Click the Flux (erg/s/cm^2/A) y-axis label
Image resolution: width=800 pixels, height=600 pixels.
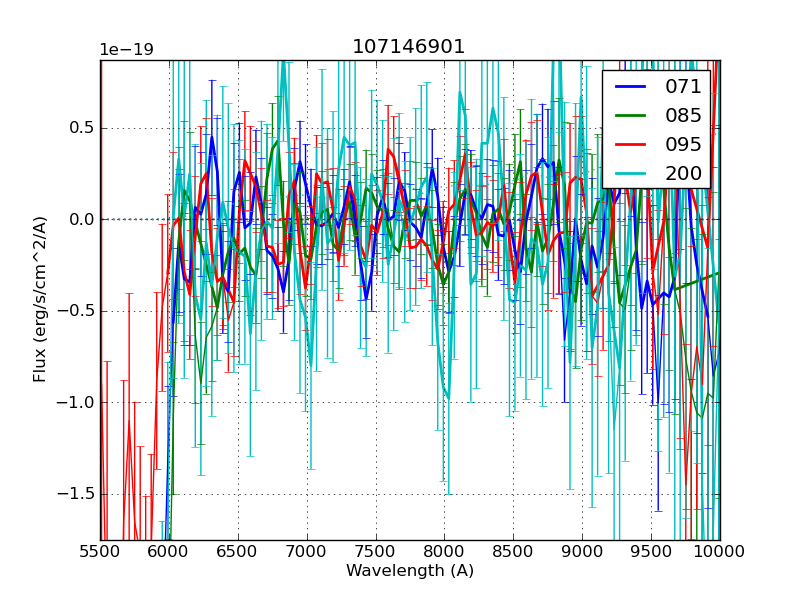pos(40,300)
